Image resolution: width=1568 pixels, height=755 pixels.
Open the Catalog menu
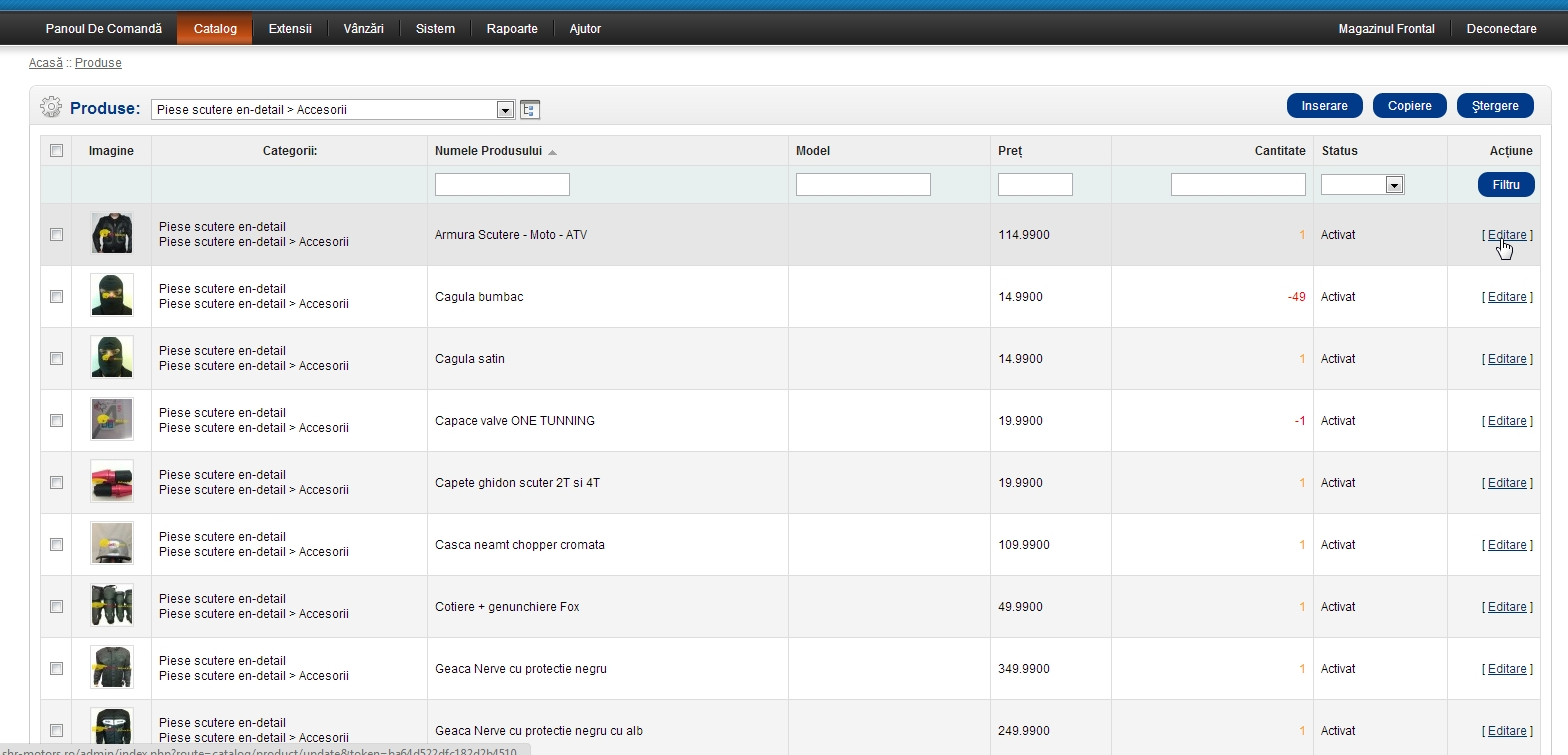215,29
